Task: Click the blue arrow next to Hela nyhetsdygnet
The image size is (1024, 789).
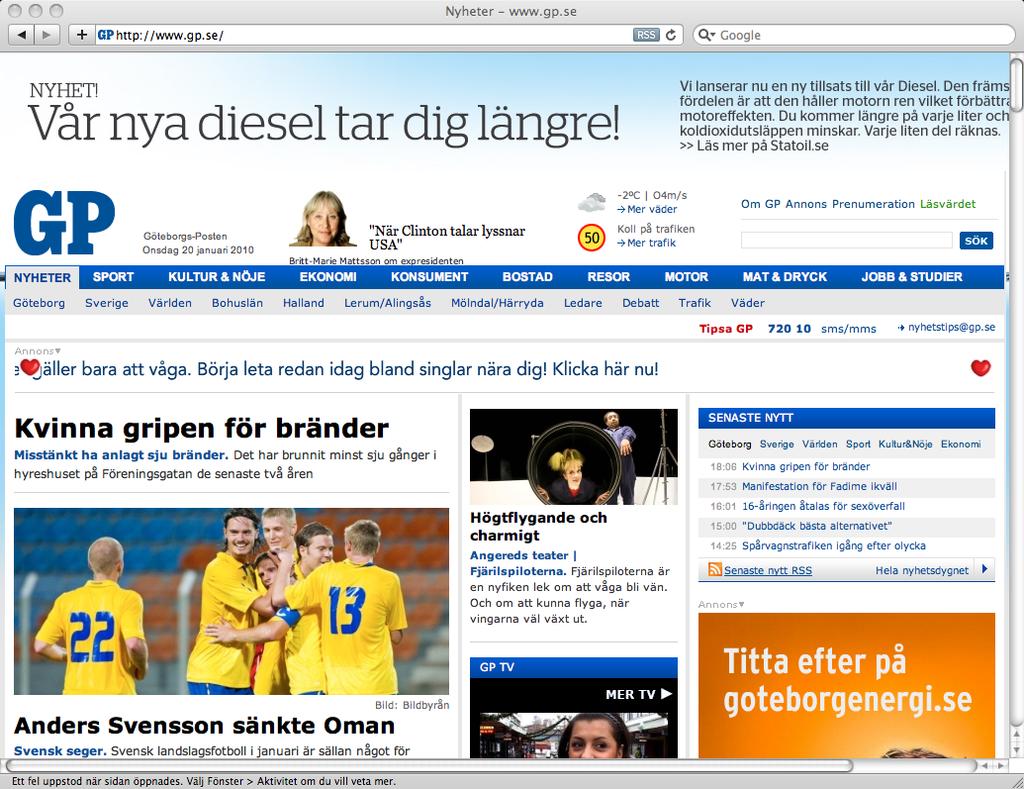Action: (985, 569)
